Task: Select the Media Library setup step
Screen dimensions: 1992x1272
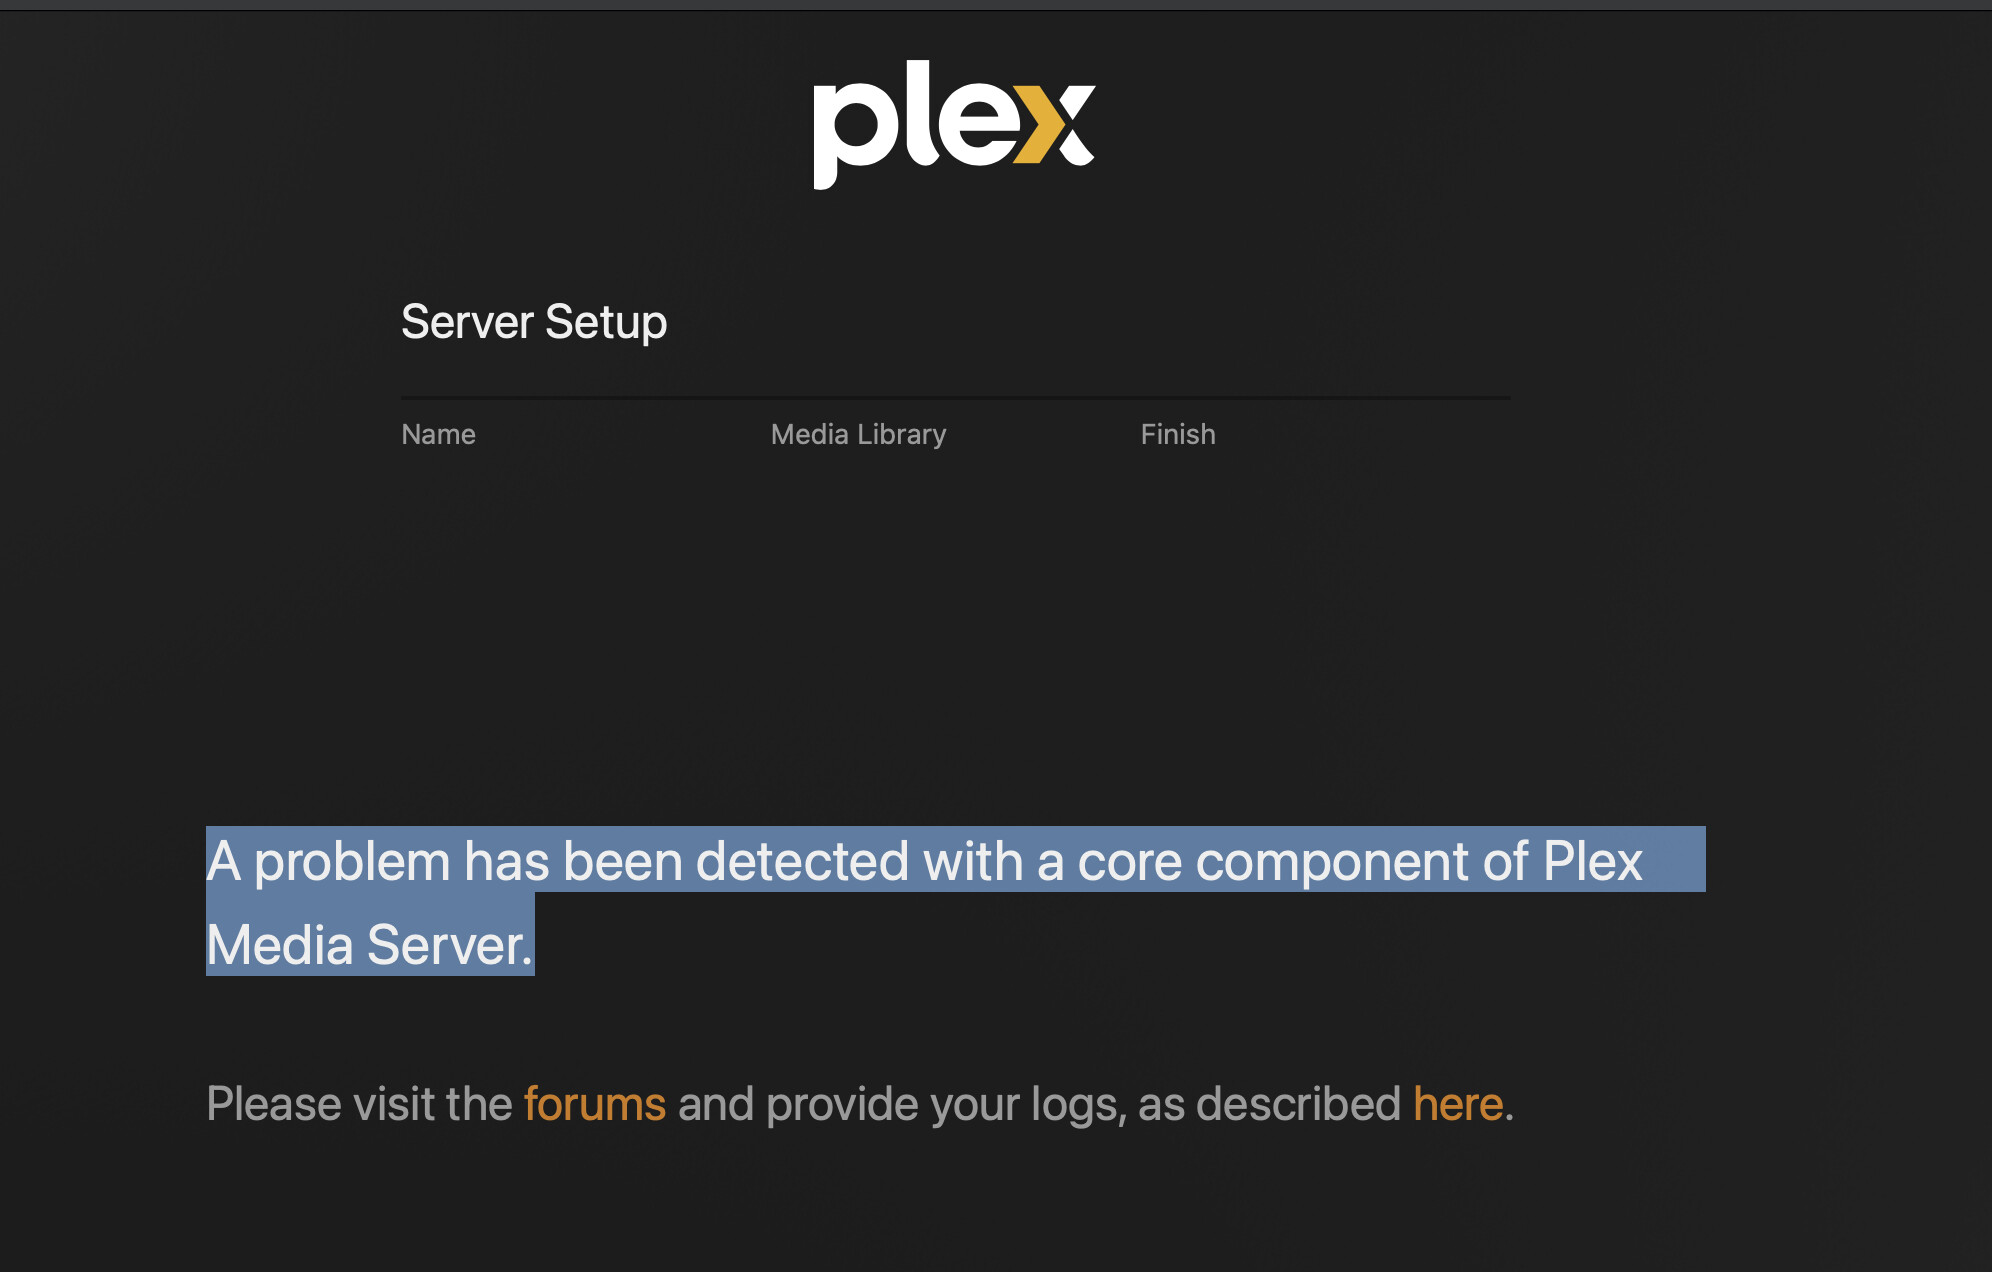Action: 858,434
